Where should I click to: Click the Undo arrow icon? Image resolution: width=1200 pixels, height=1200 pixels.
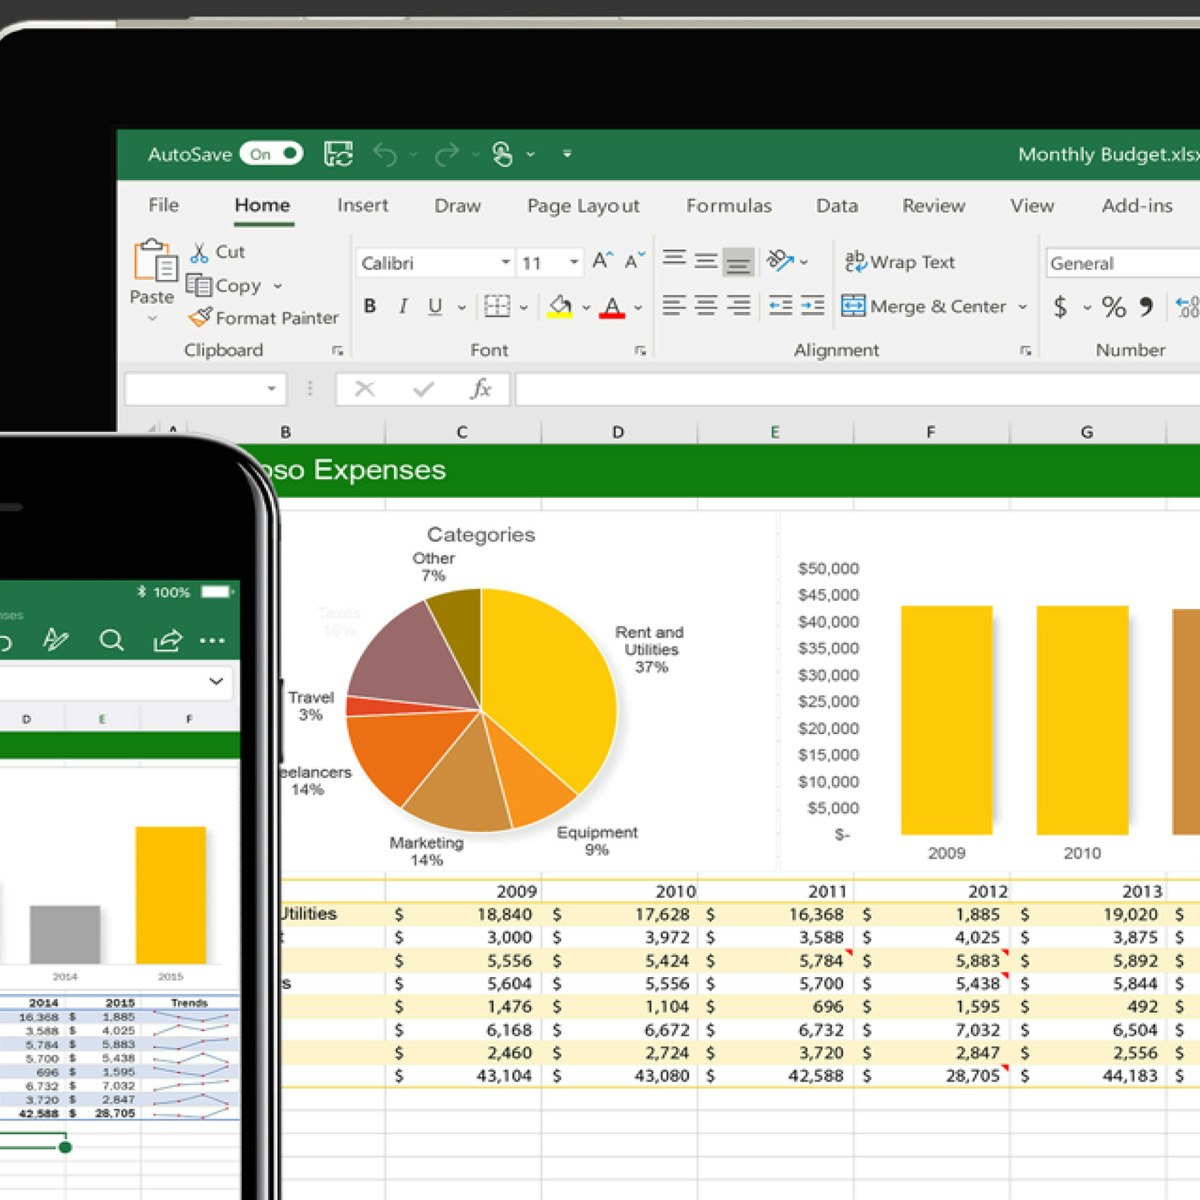[385, 154]
